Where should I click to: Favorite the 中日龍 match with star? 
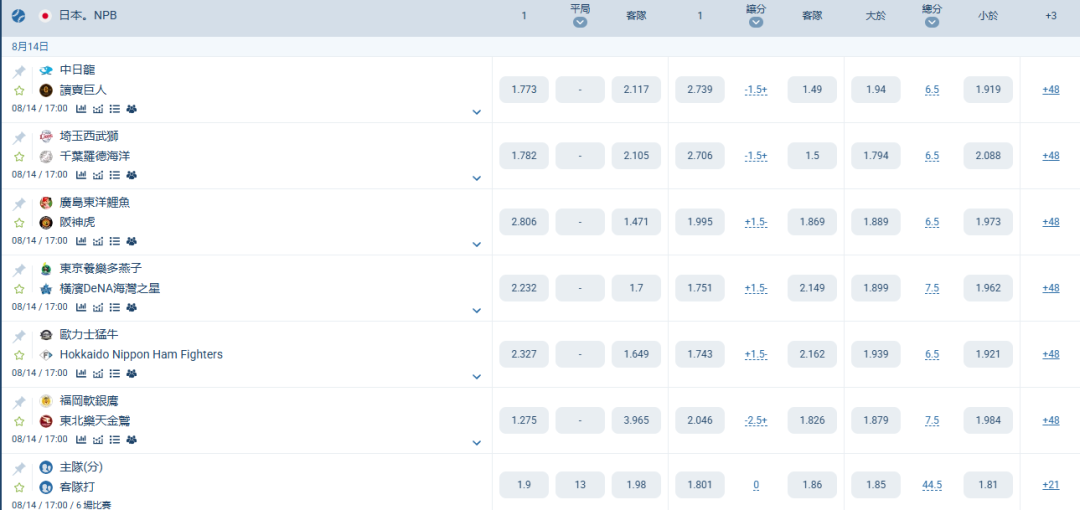pyautogui.click(x=19, y=90)
